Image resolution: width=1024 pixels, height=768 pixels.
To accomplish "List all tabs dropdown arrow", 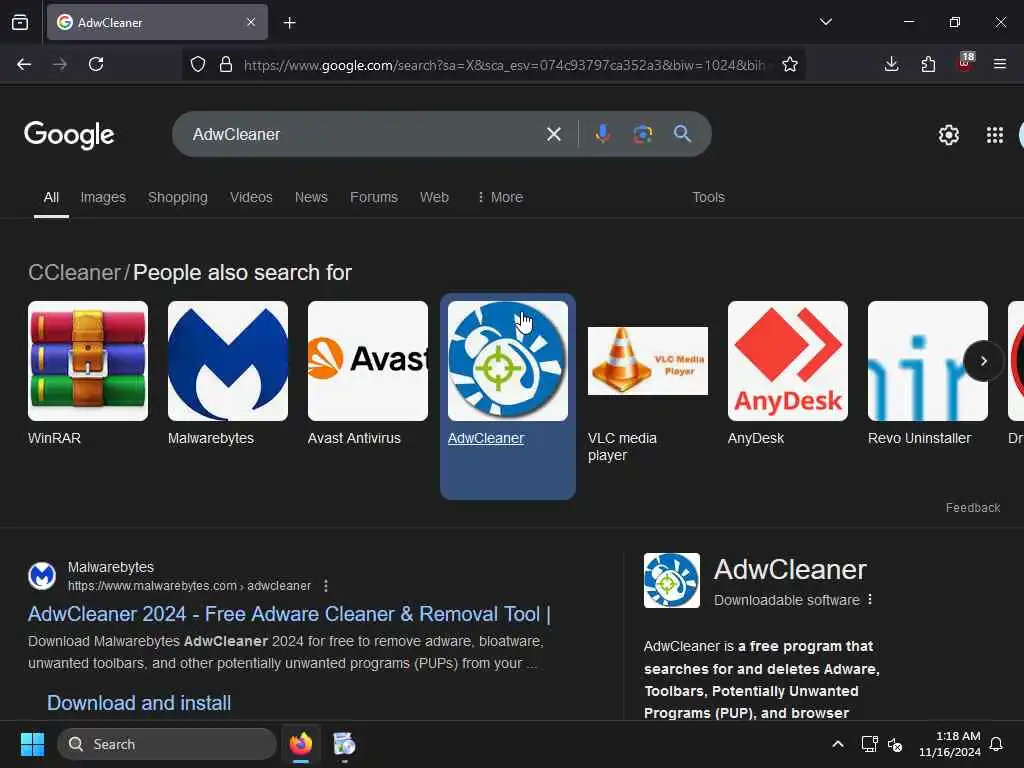I will (x=825, y=22).
